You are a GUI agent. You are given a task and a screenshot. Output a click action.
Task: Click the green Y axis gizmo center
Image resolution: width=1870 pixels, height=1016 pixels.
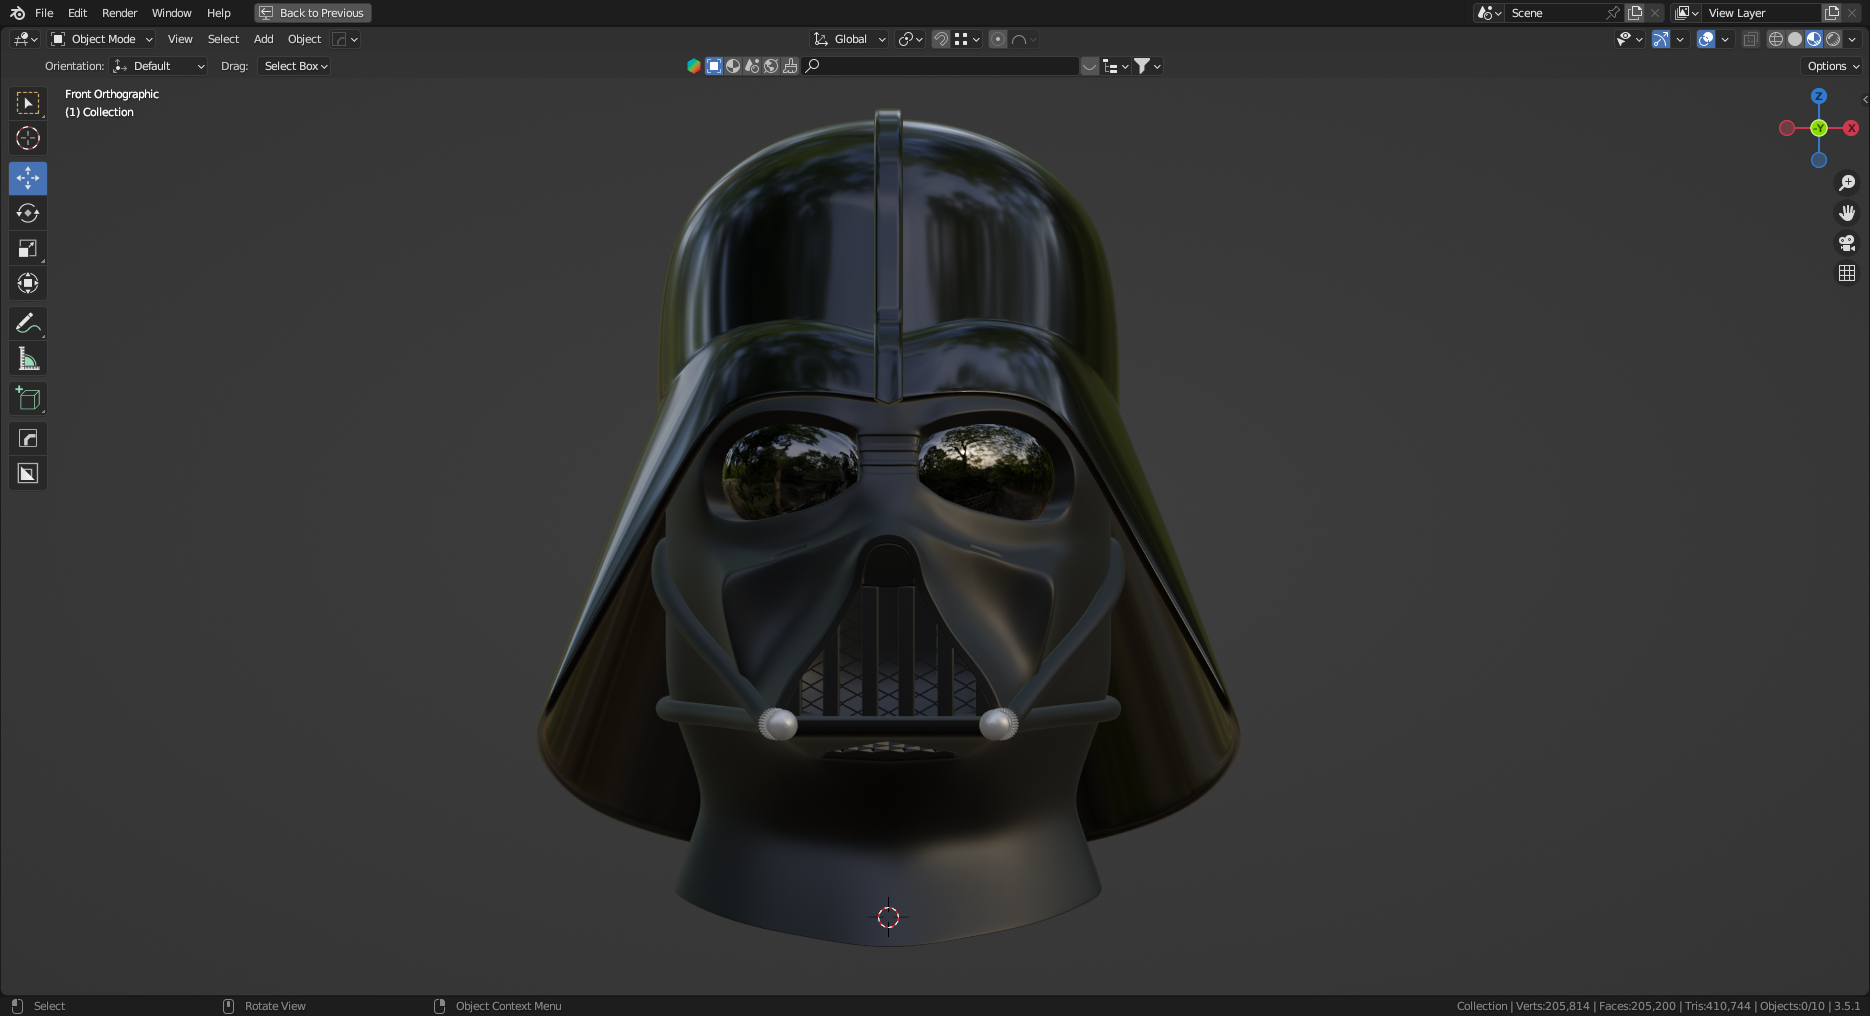1819,128
